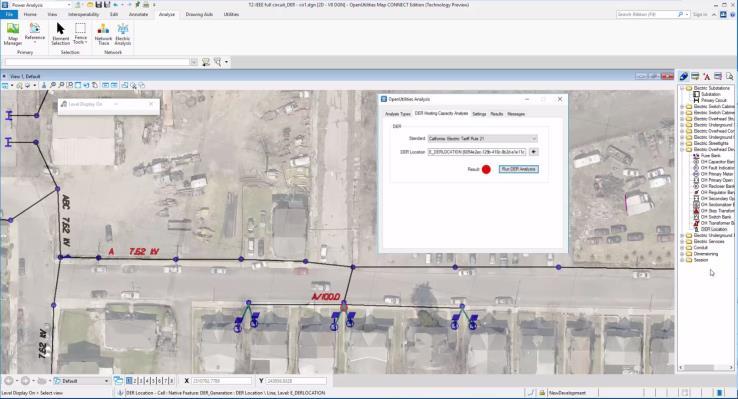This screenshot has width=738, height=399.
Task: Expand the Dimensioning folder
Action: pyautogui.click(x=682, y=254)
